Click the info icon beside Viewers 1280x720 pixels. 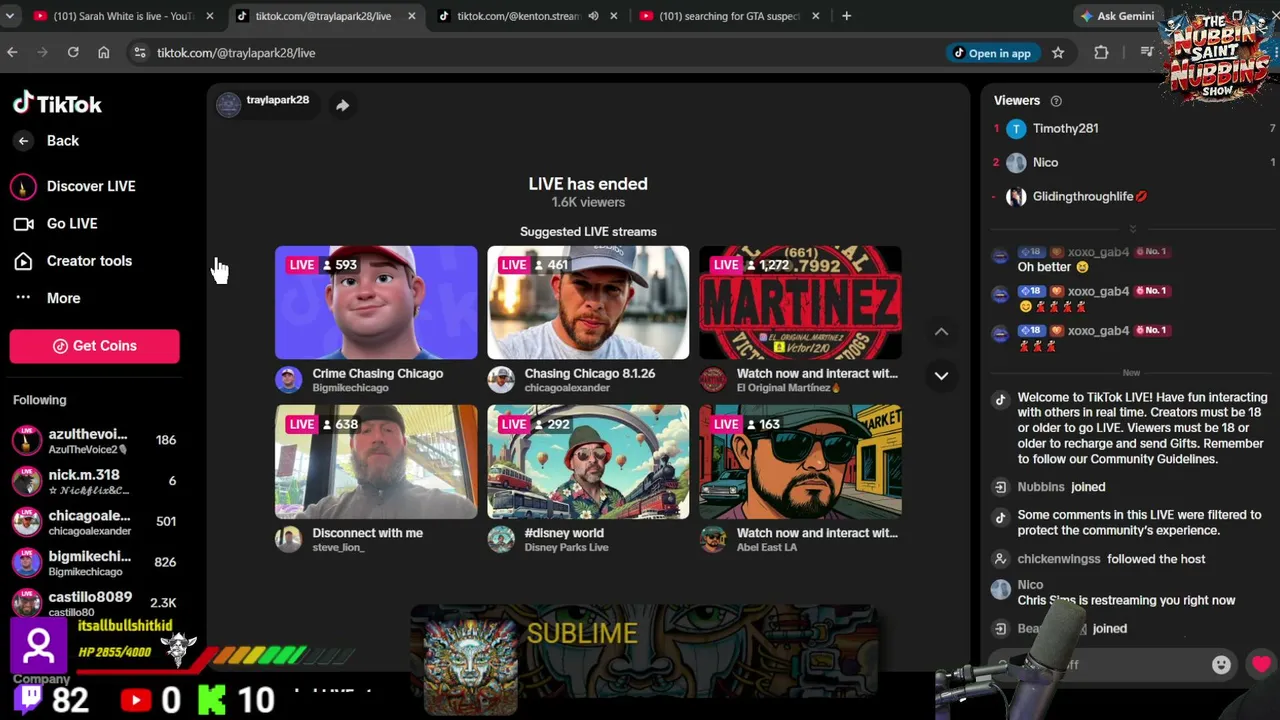pyautogui.click(x=1056, y=101)
